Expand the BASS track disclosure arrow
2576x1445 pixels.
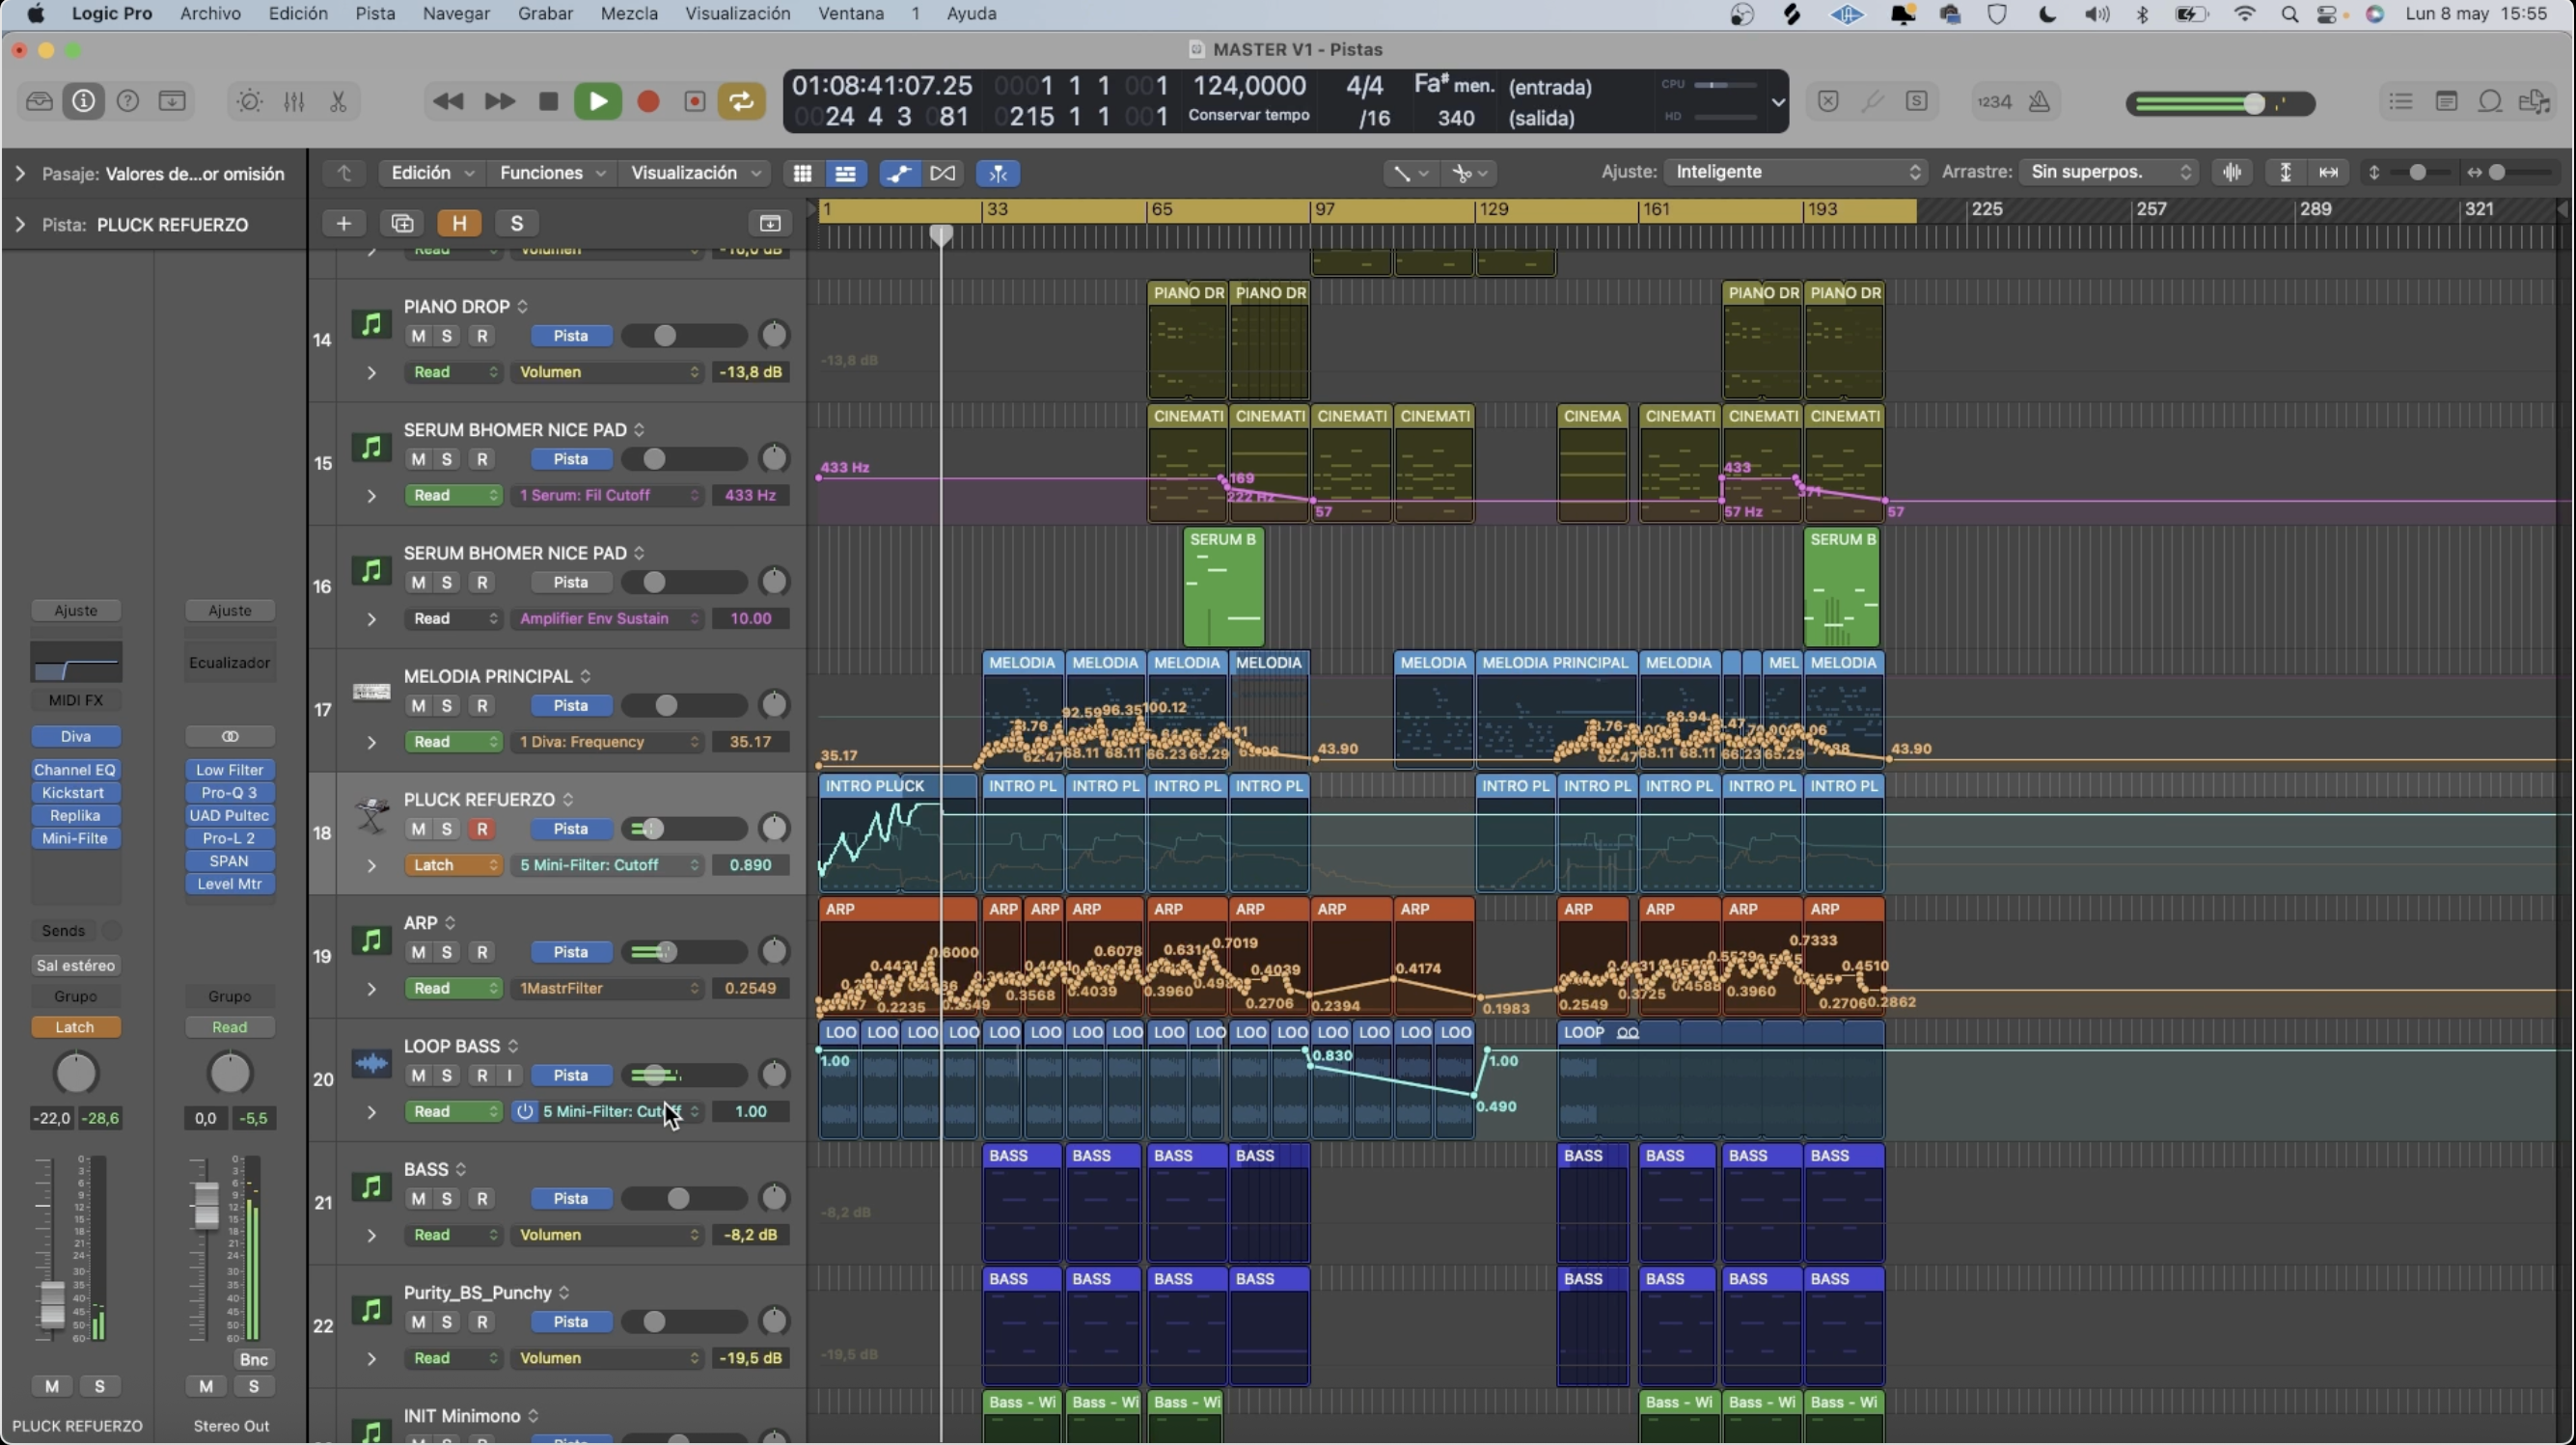(x=371, y=1235)
